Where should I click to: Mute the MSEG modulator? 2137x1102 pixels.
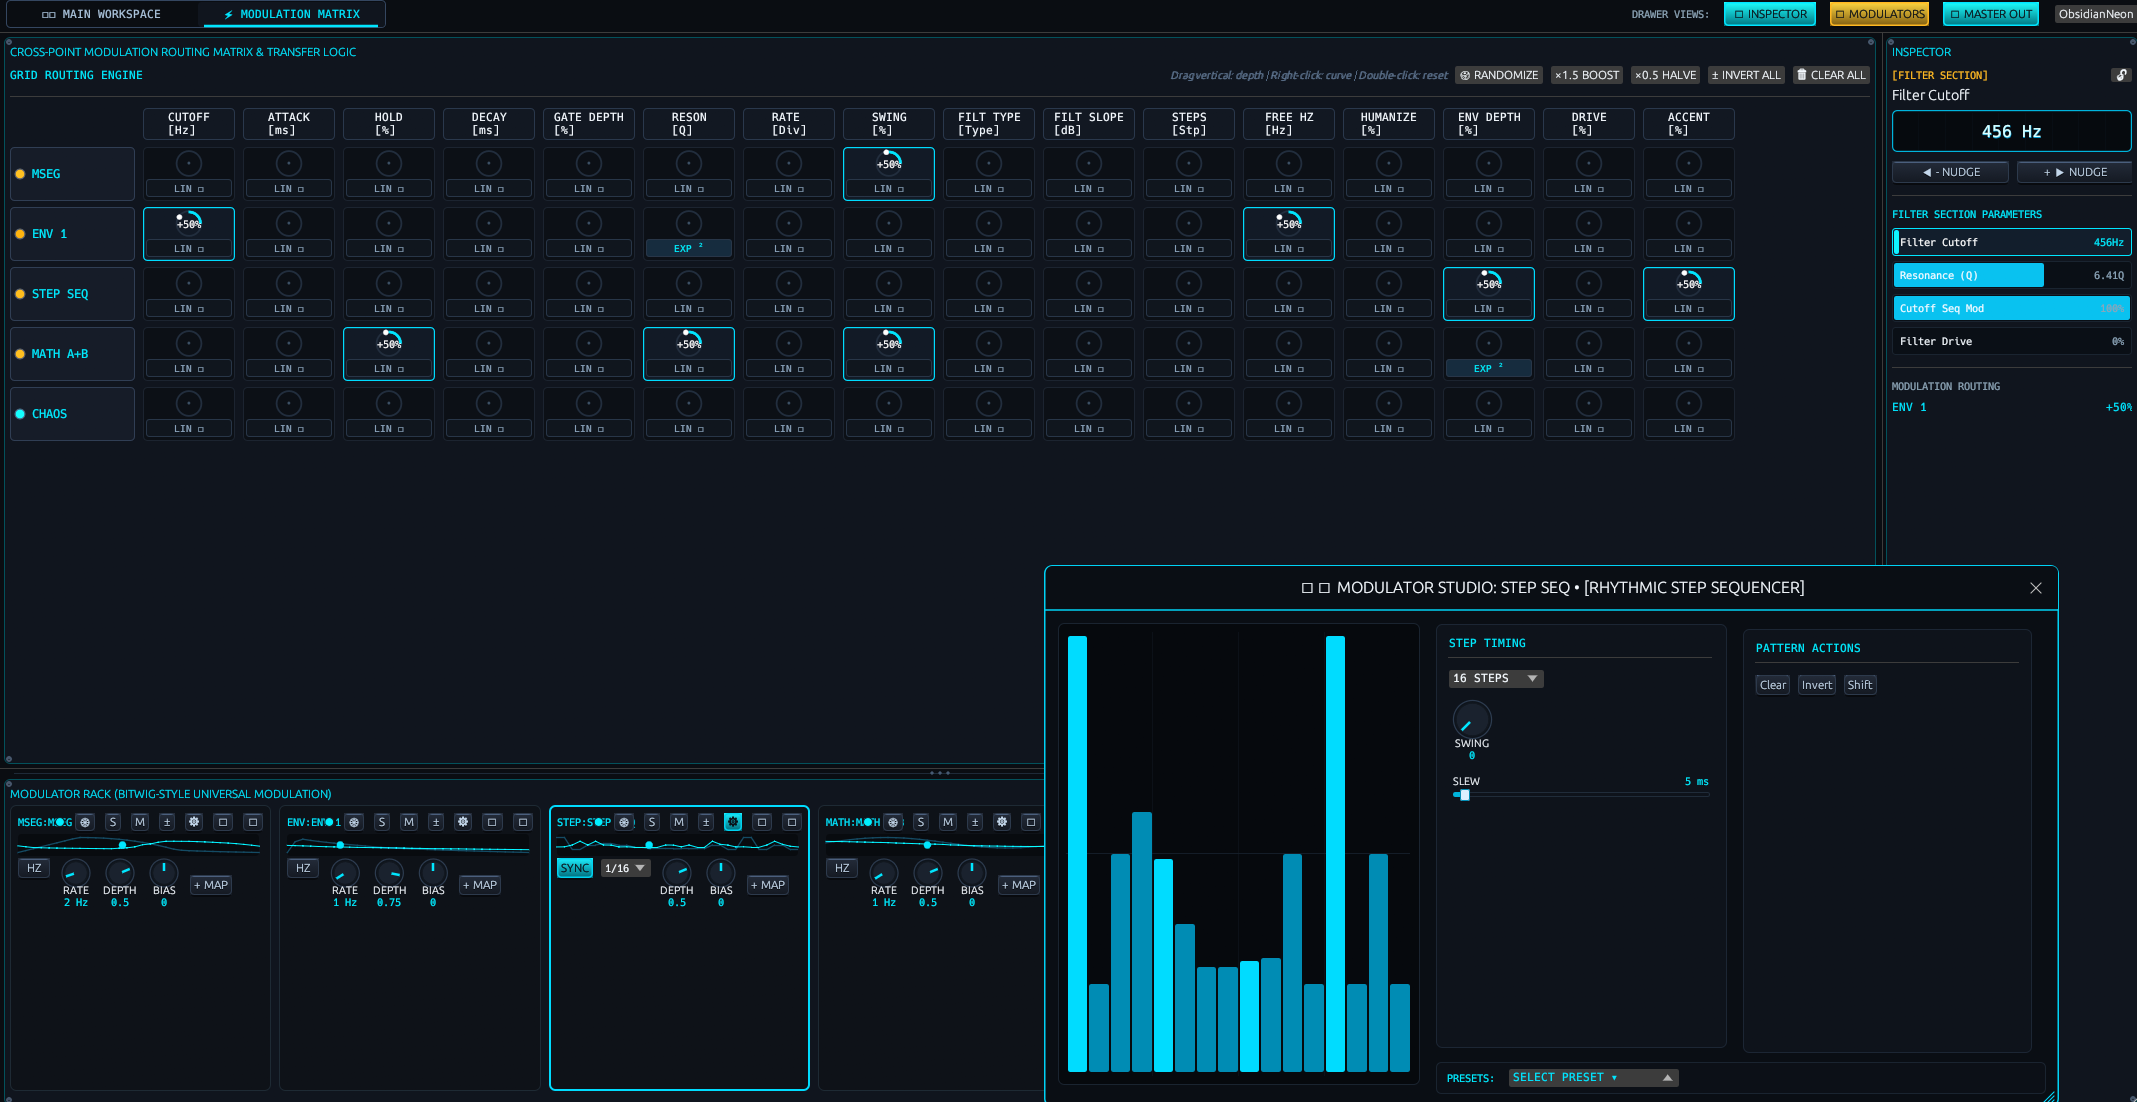tap(140, 822)
